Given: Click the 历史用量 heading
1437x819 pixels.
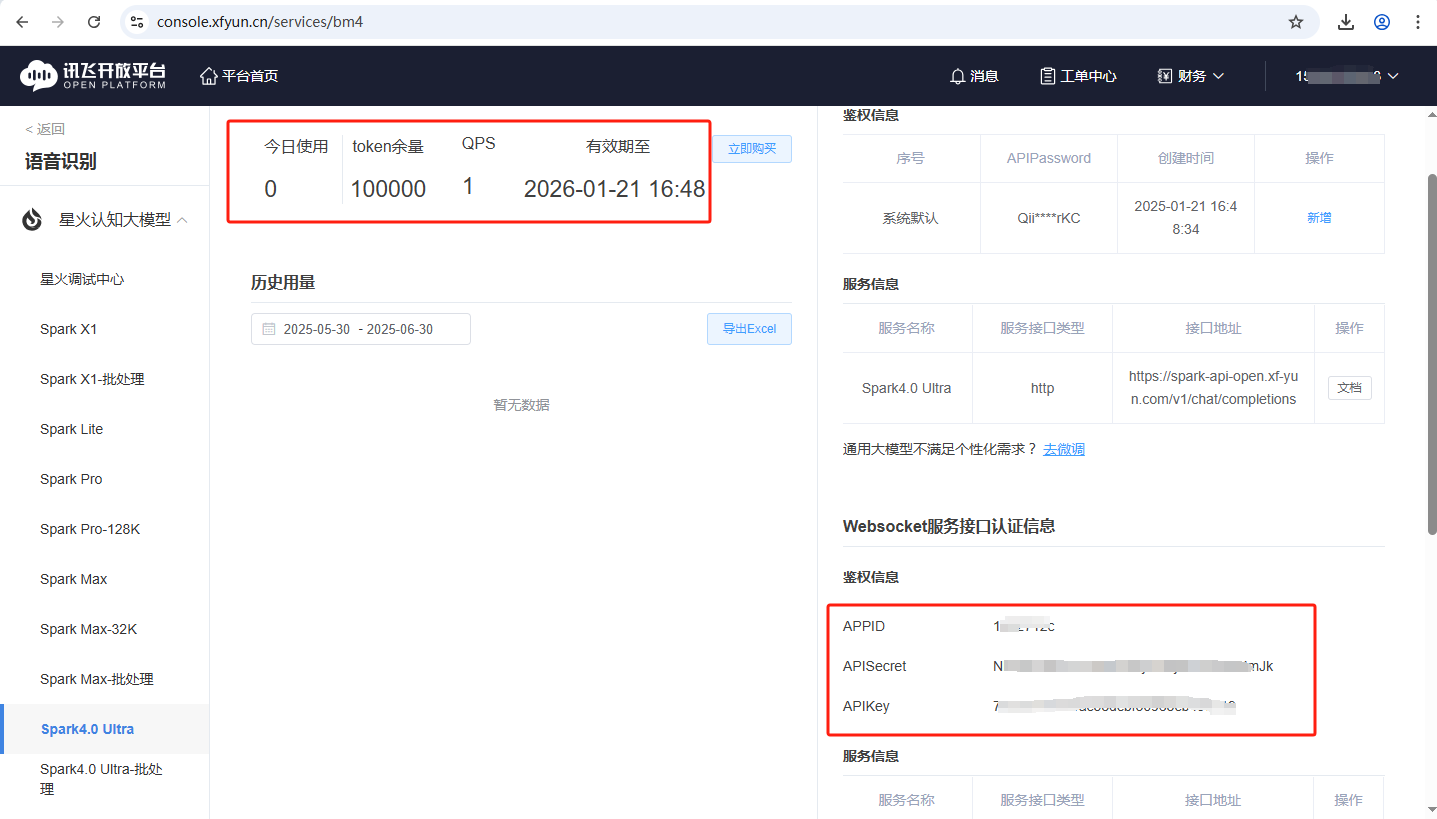Looking at the screenshot, I should (x=283, y=282).
